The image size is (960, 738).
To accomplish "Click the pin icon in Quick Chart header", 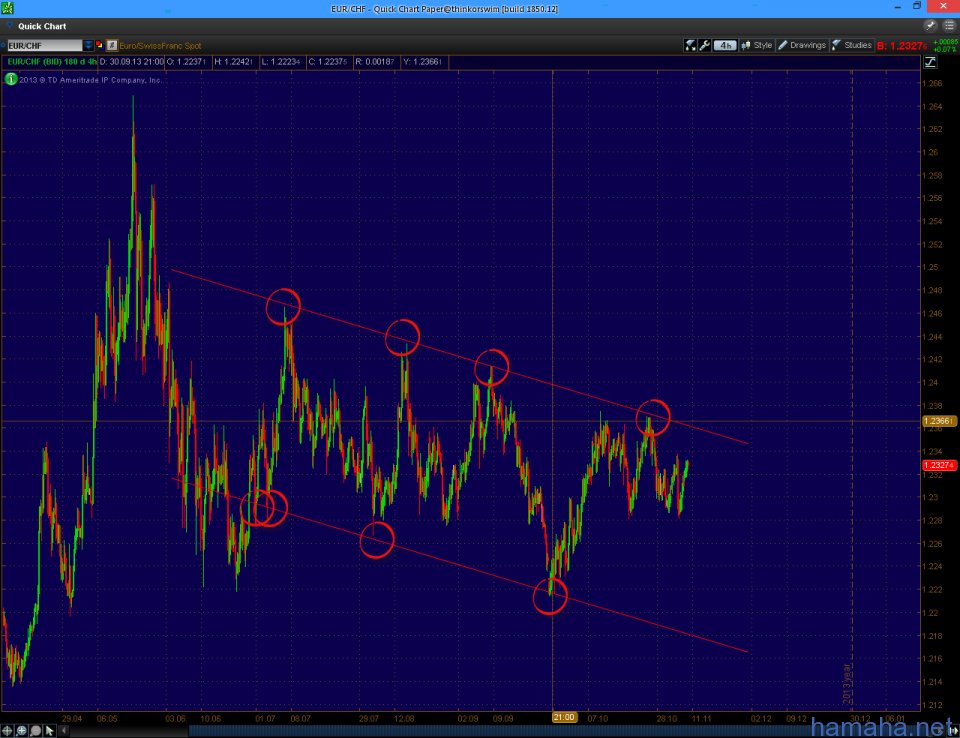I will click(930, 26).
